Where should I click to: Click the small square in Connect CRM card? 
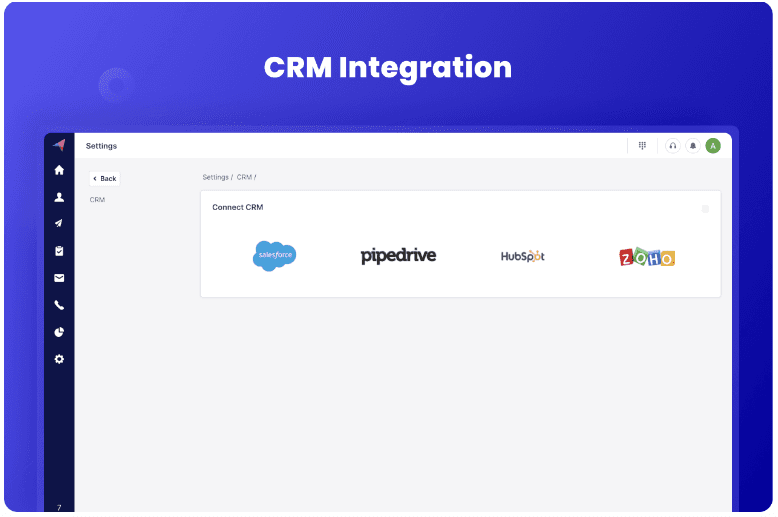(x=705, y=209)
